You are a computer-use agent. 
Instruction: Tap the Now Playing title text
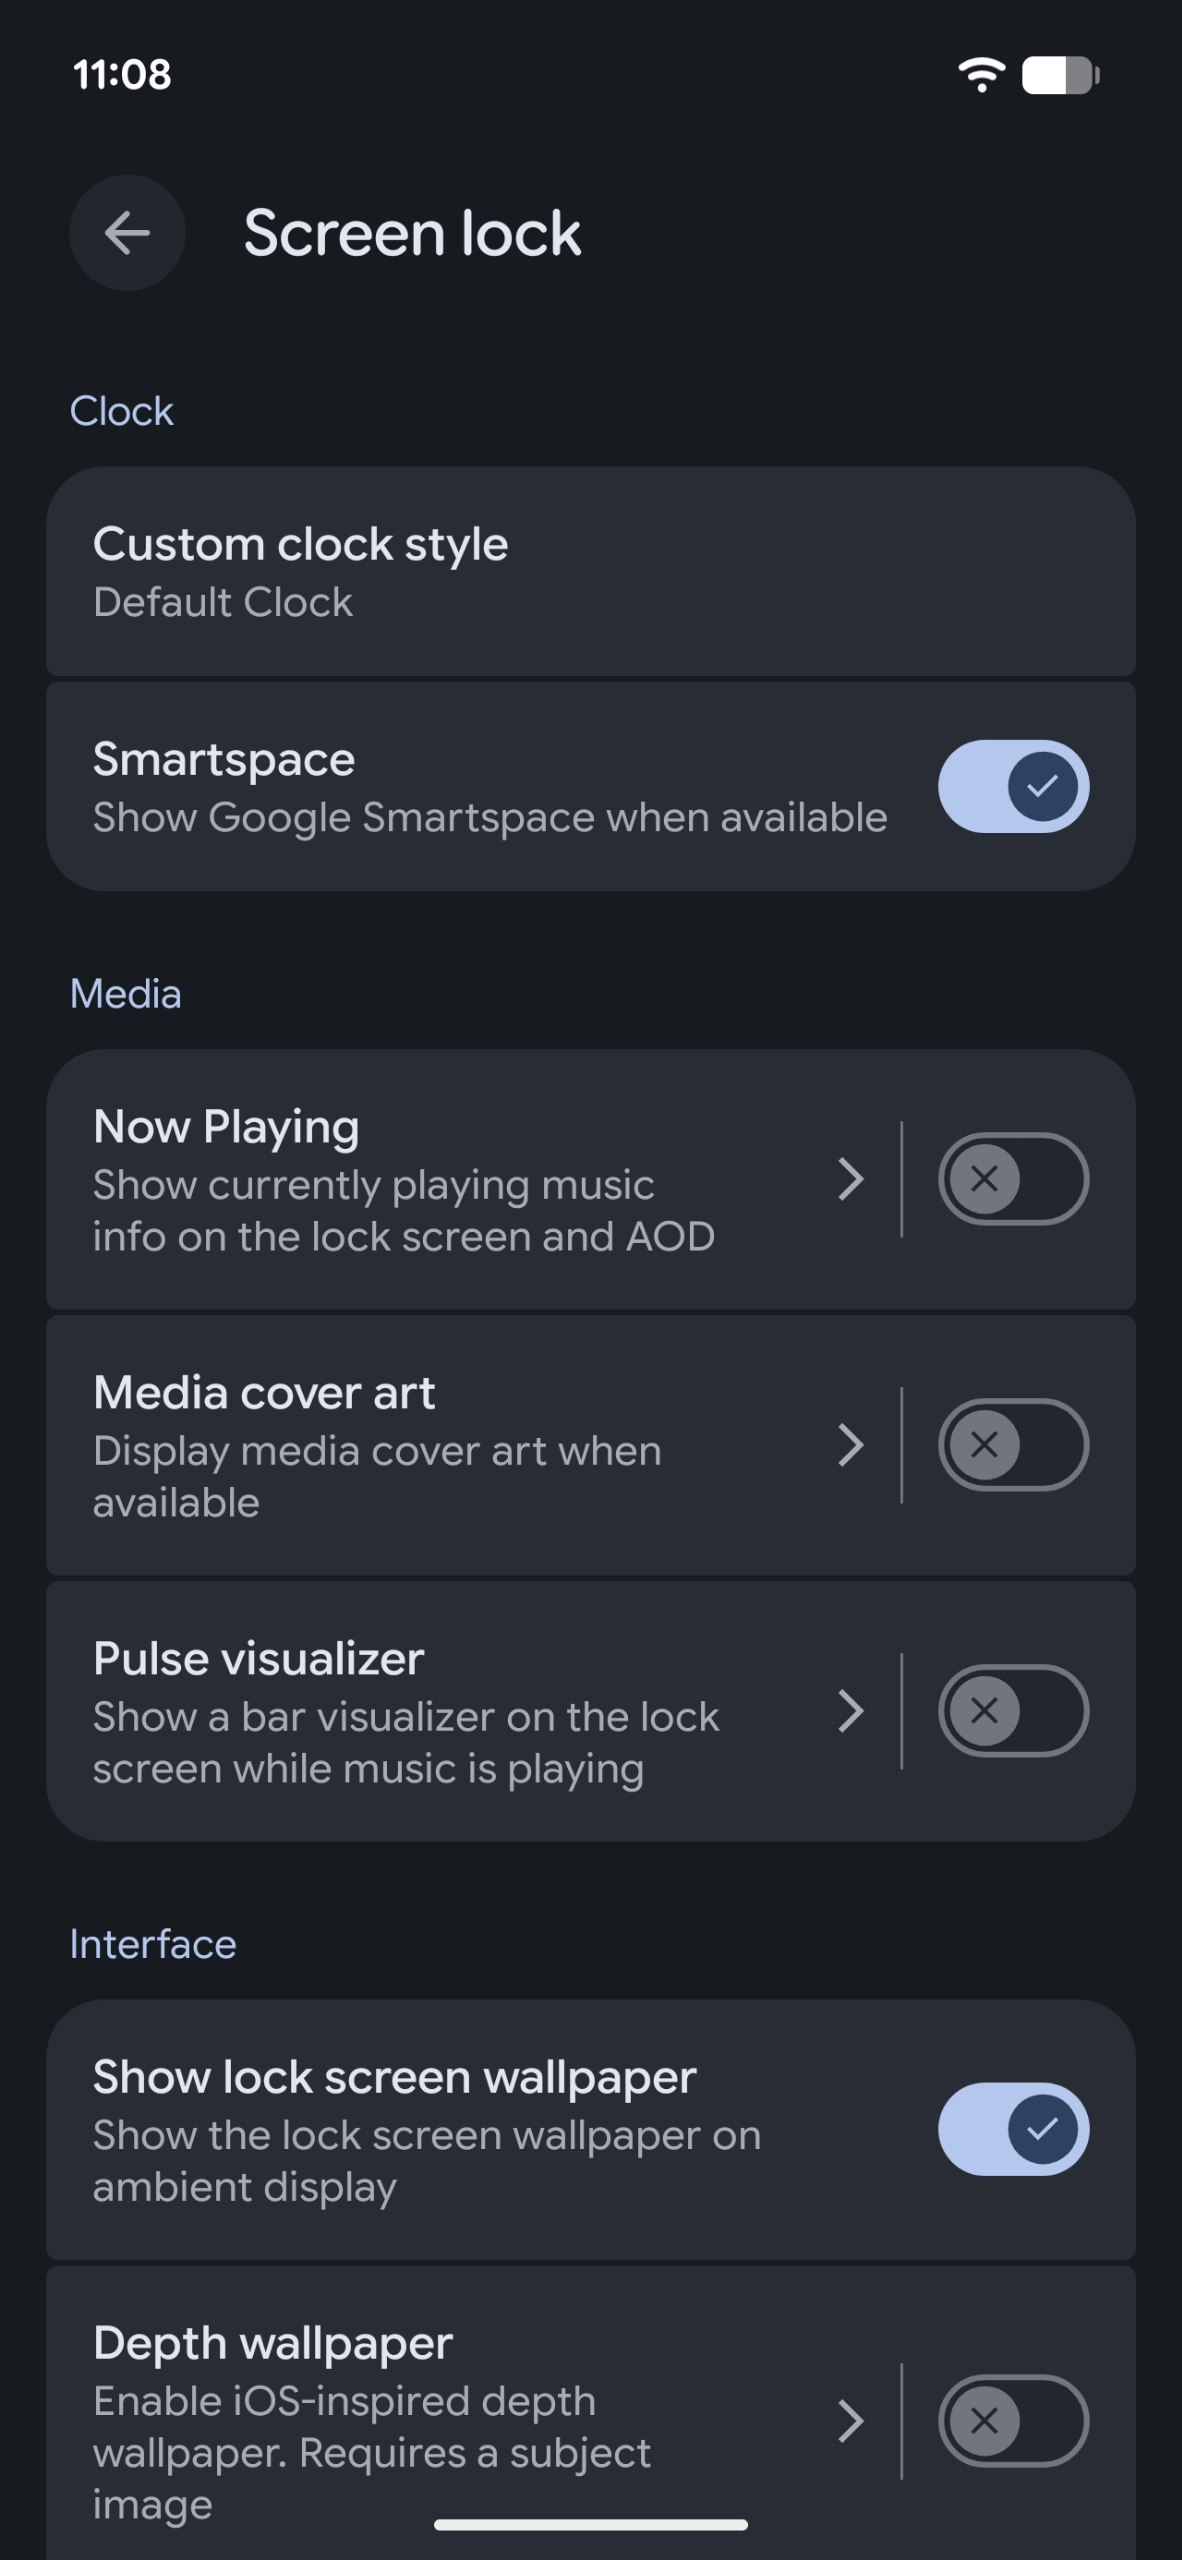point(226,1127)
